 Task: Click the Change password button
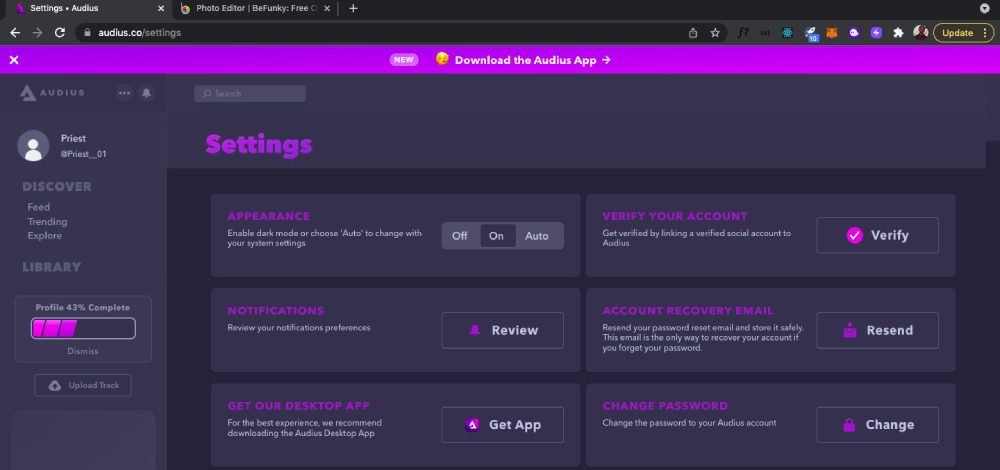(877, 424)
